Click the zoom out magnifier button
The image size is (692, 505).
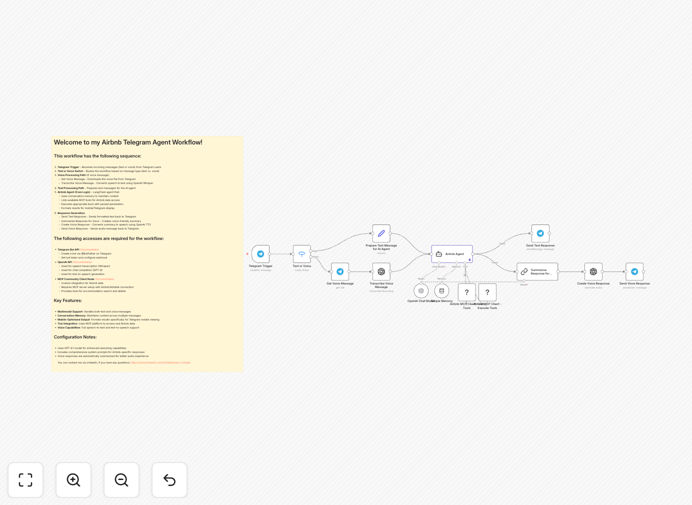coord(121,480)
